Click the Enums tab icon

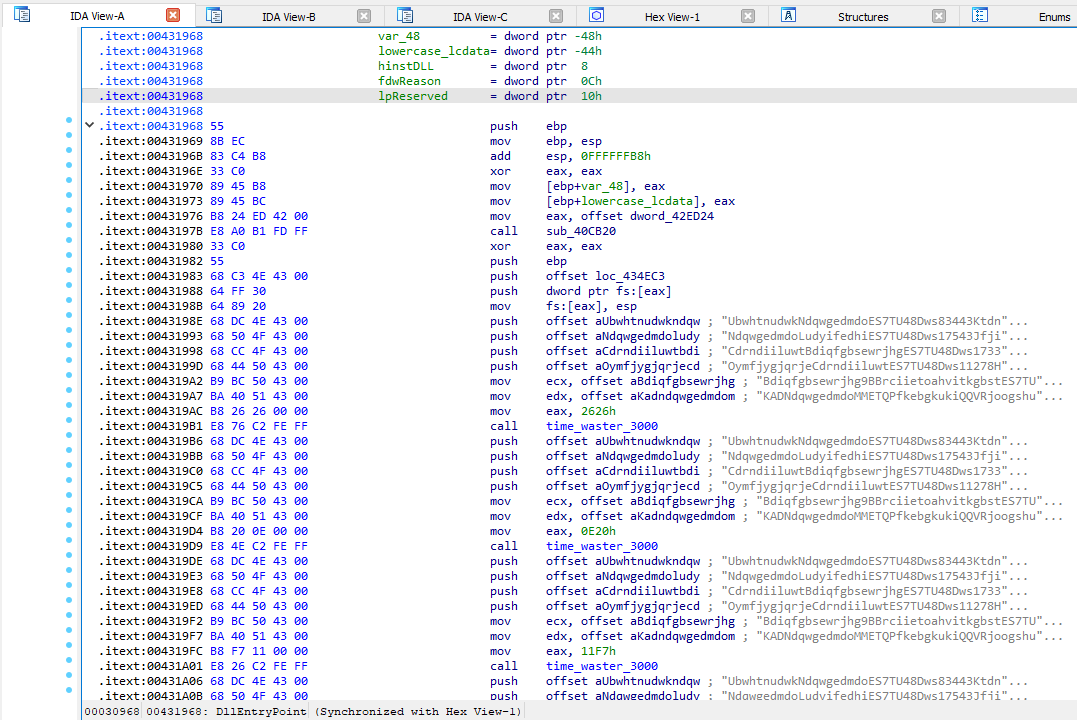click(980, 15)
